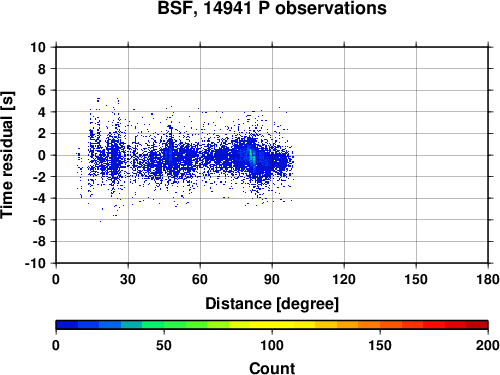Click the y-axis tick label '-6'
The height and width of the screenshot is (375, 500).
39,220
